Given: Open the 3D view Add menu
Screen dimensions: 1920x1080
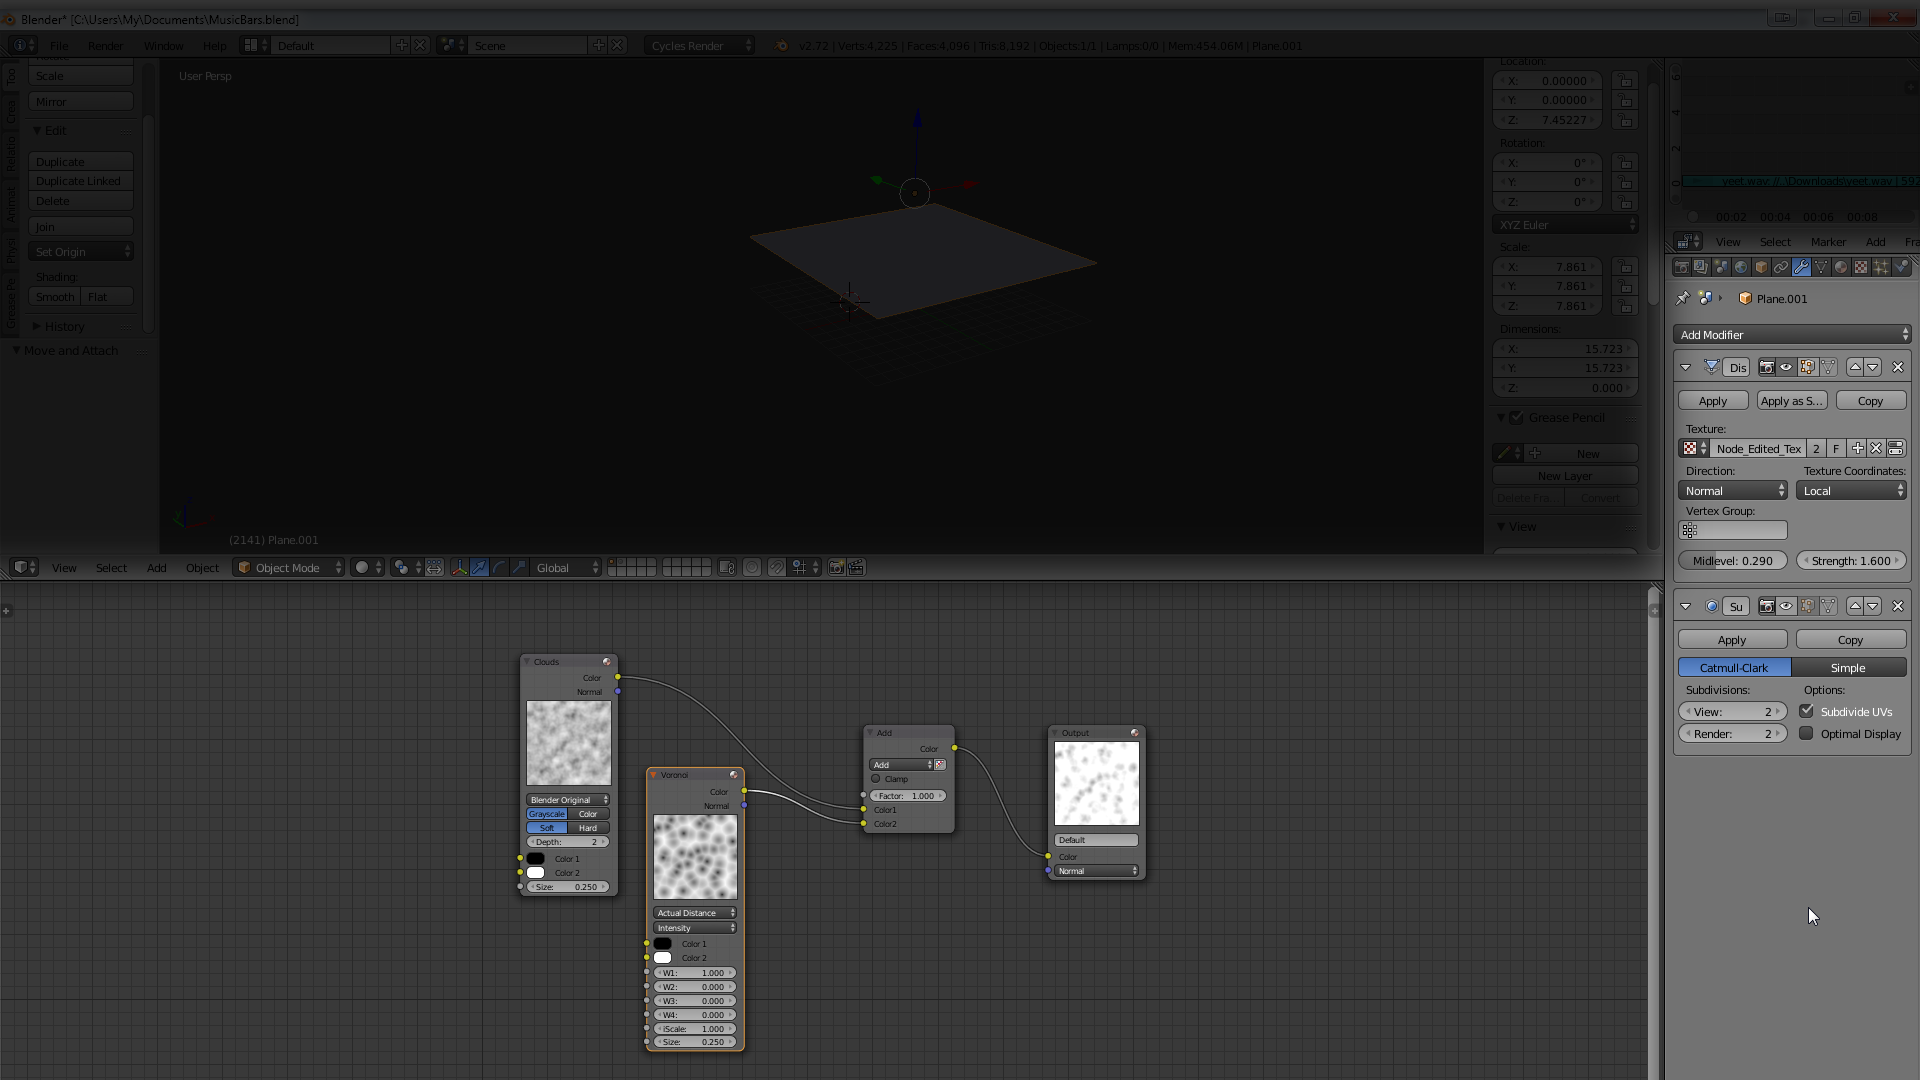Looking at the screenshot, I should click(x=156, y=567).
